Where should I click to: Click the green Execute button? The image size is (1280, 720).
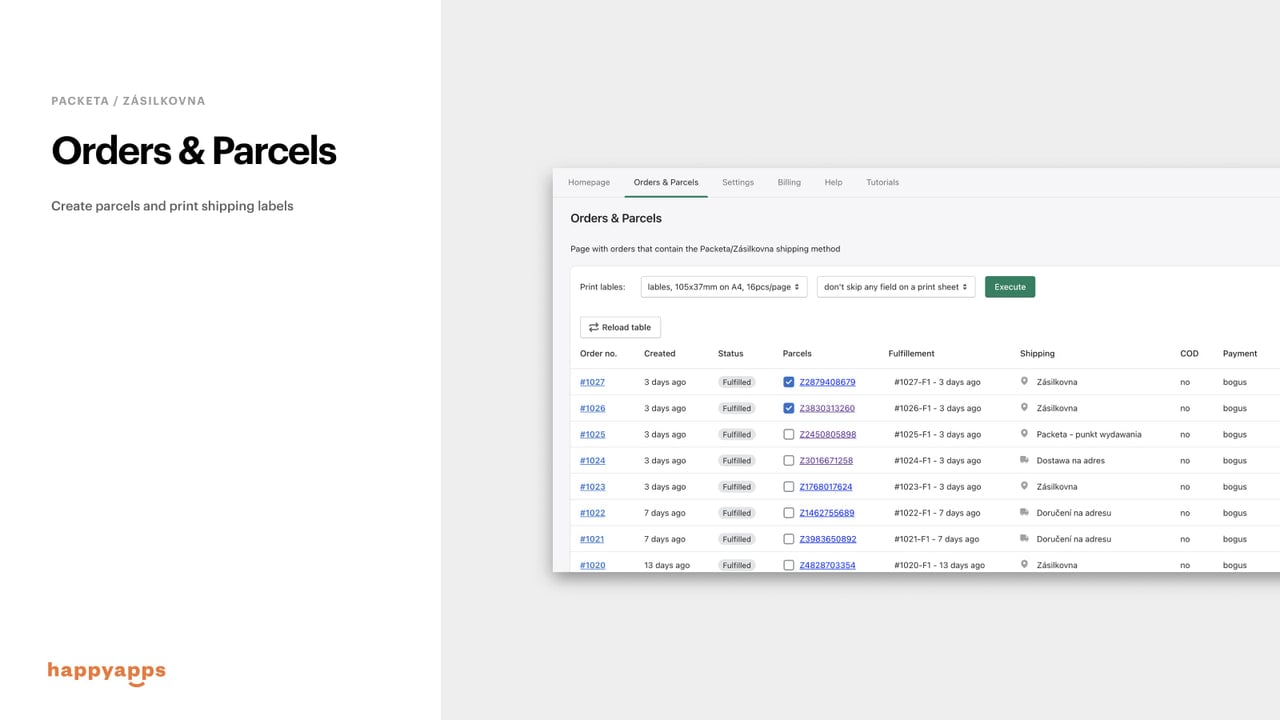point(1010,287)
